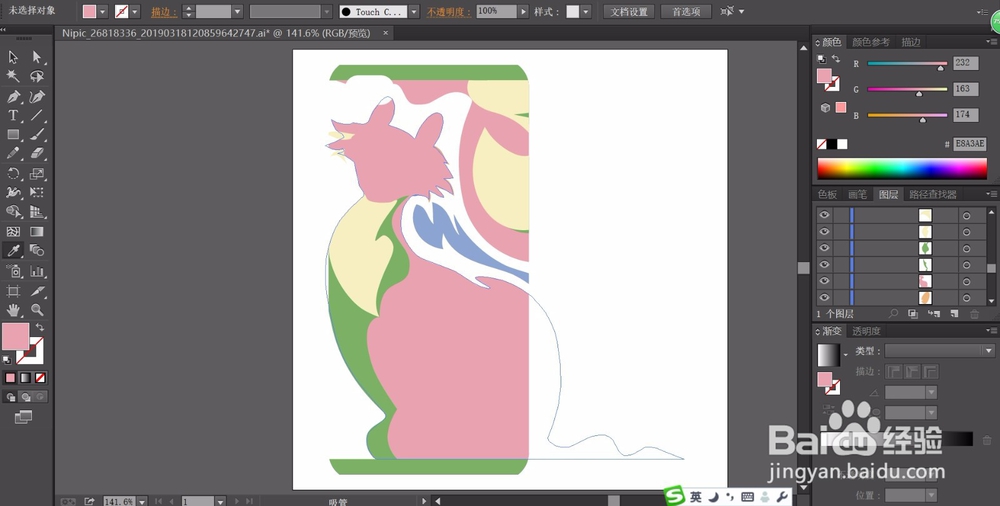This screenshot has width=1000, height=506.
Task: Select the Direct Selection tool
Action: pyautogui.click(x=37, y=57)
